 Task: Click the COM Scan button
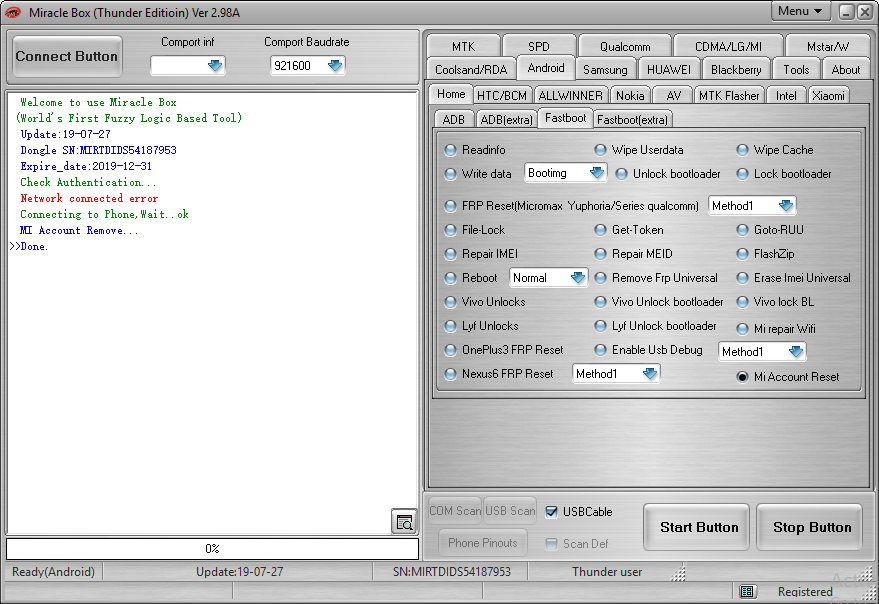(455, 510)
